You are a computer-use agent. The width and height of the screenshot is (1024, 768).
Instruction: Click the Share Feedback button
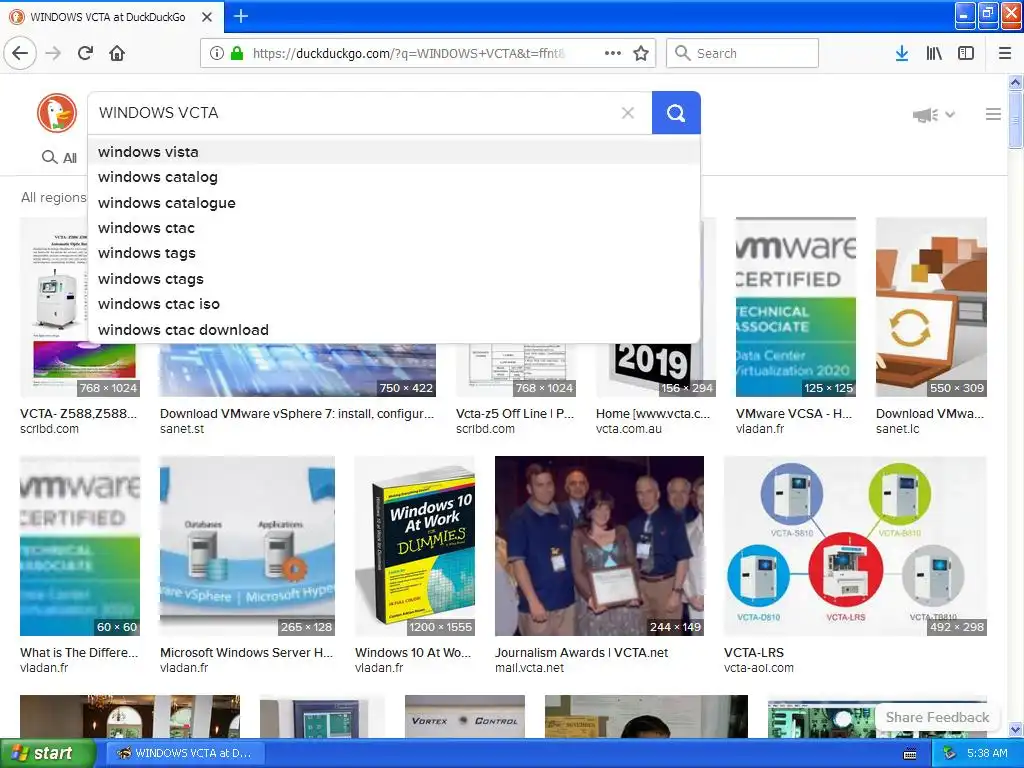pyautogui.click(x=937, y=717)
